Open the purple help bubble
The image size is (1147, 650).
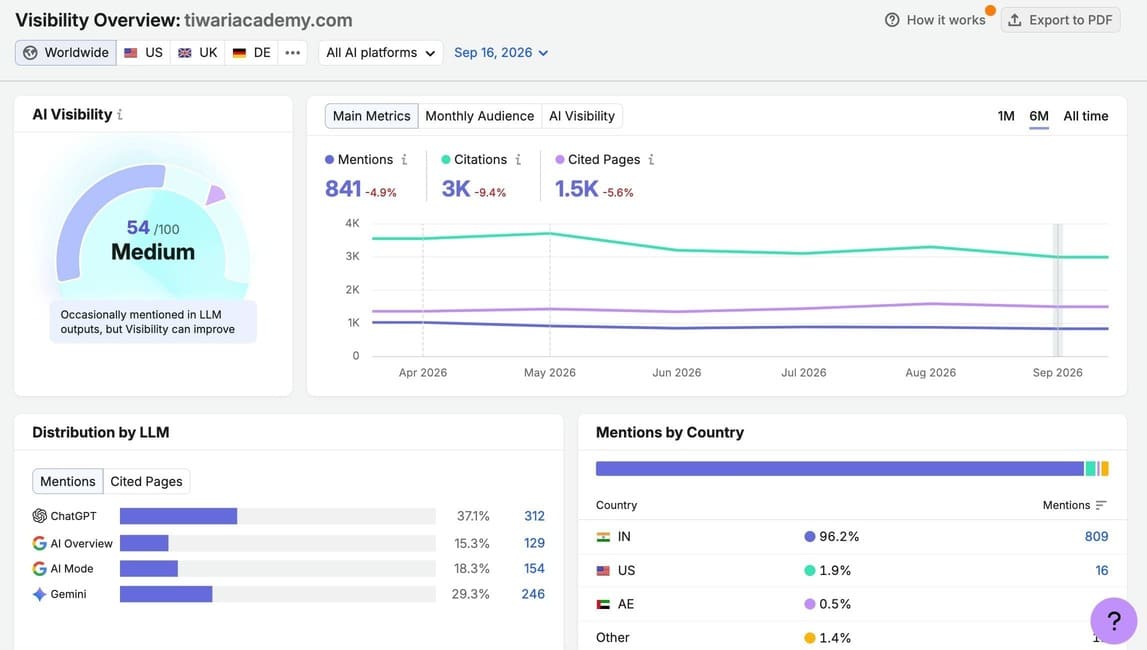coord(1113,621)
